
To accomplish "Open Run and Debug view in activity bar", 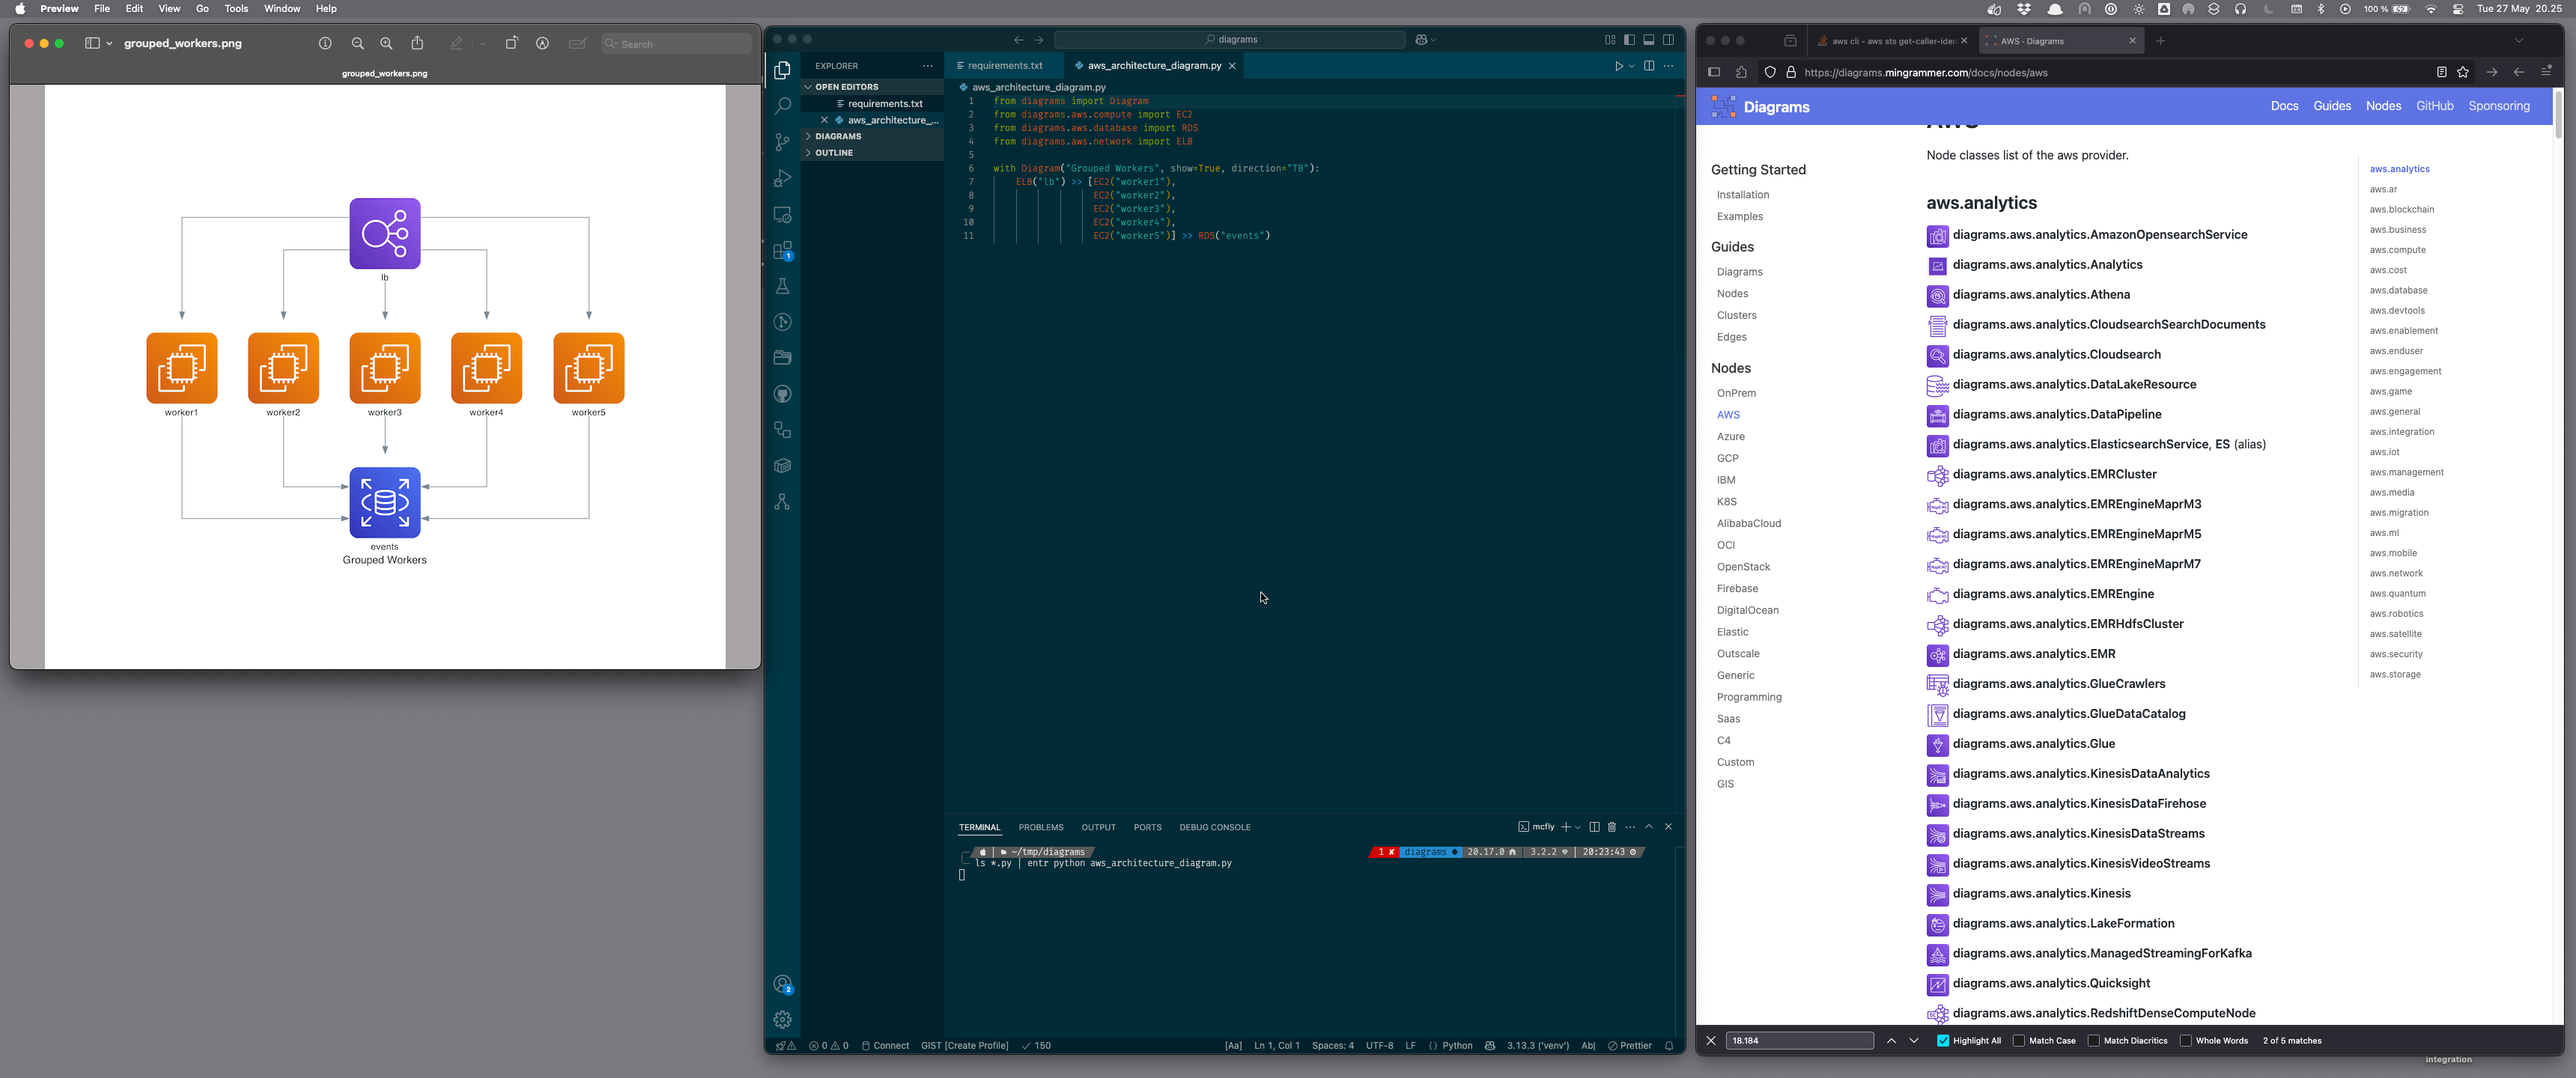I will pyautogui.click(x=782, y=178).
